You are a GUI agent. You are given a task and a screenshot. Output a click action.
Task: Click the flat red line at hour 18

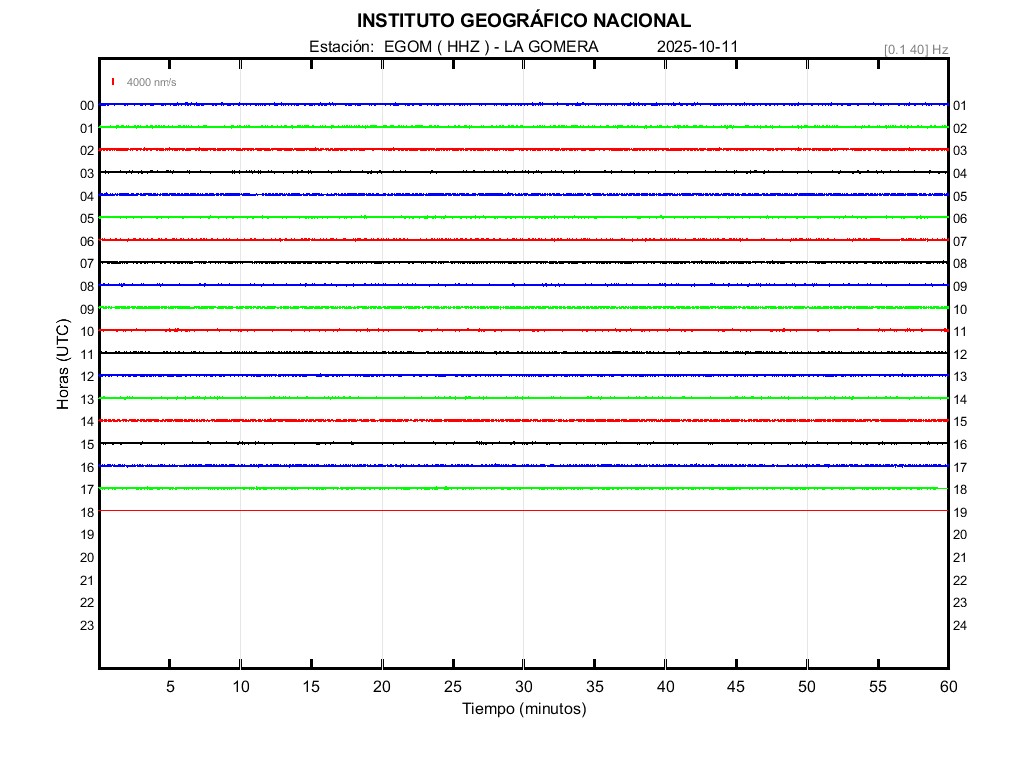(x=523, y=511)
